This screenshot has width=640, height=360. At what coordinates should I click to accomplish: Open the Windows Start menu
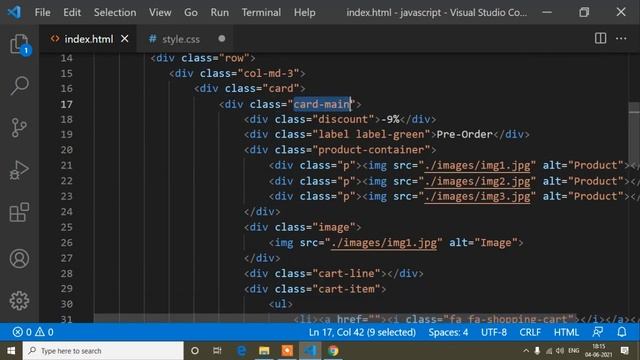click(x=11, y=351)
